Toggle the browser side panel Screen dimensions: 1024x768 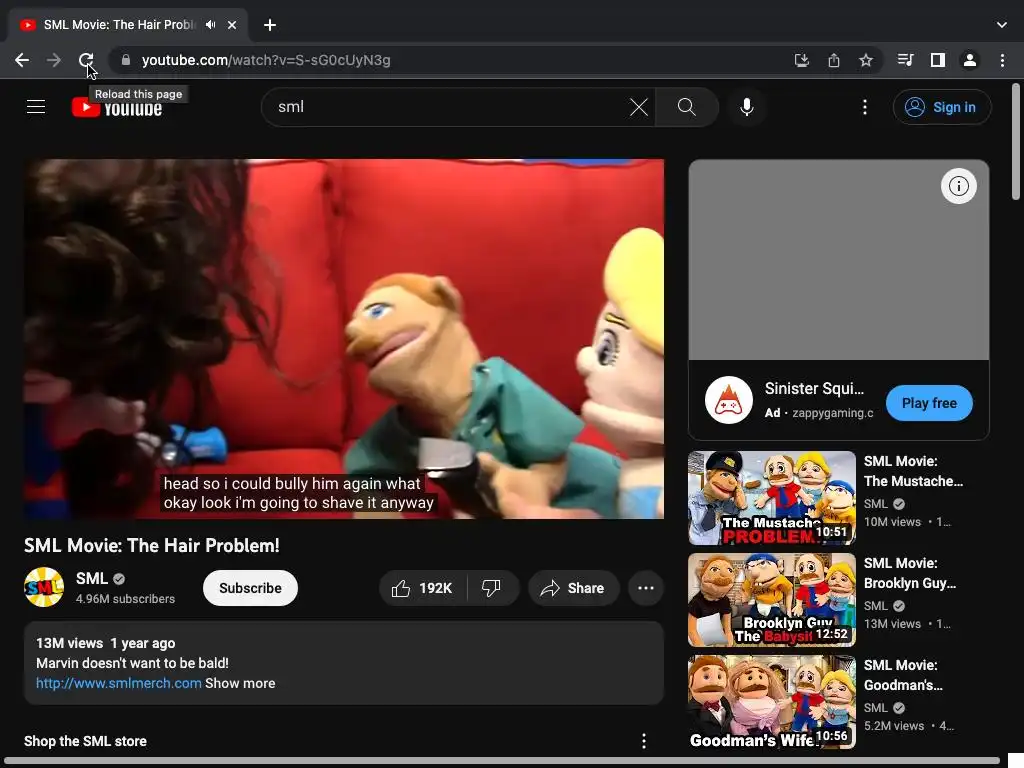[938, 60]
